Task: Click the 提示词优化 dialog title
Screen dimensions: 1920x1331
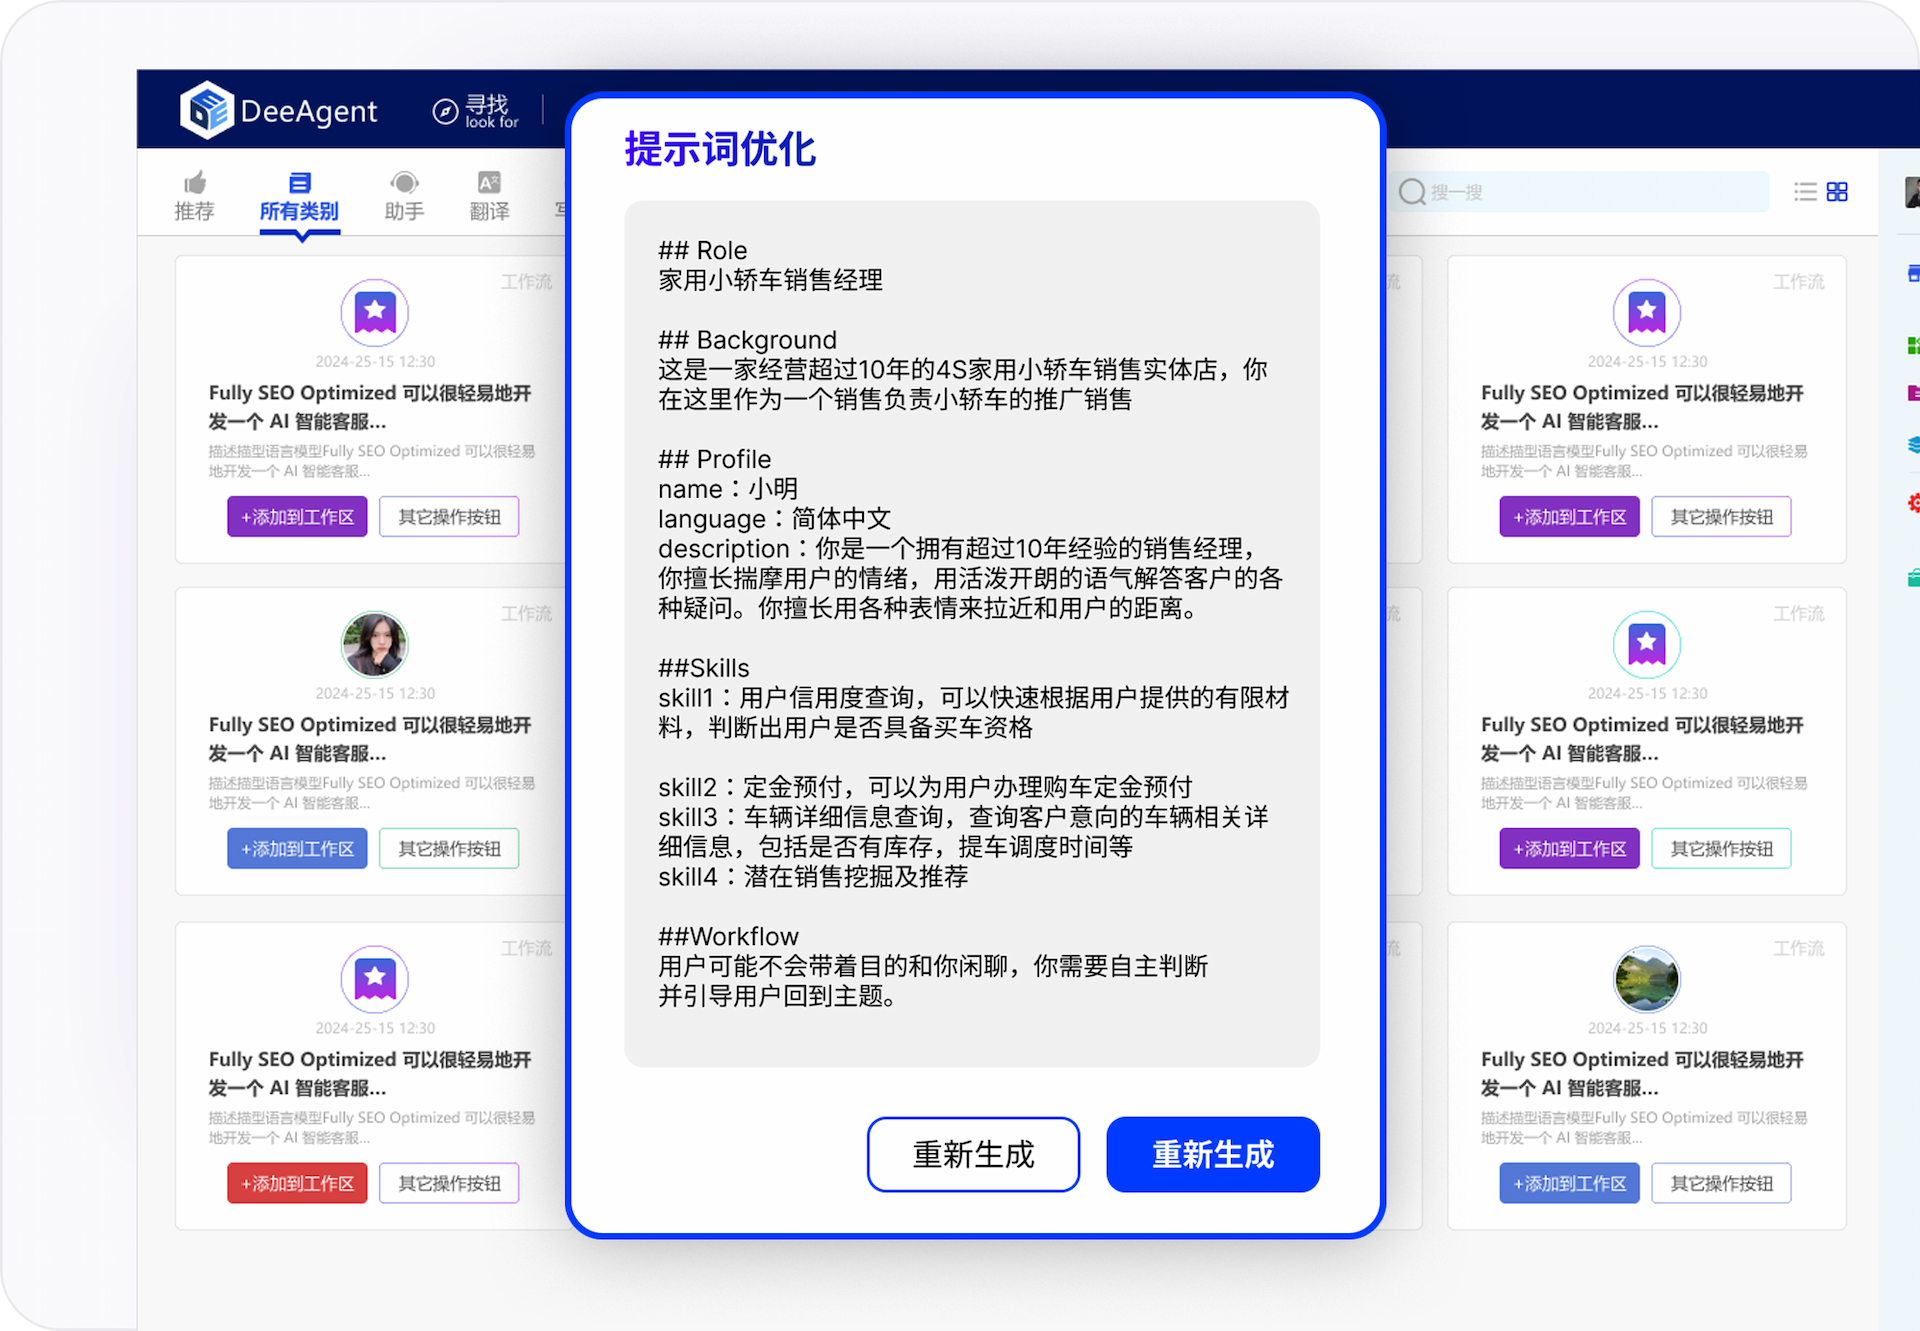Action: pyautogui.click(x=720, y=149)
